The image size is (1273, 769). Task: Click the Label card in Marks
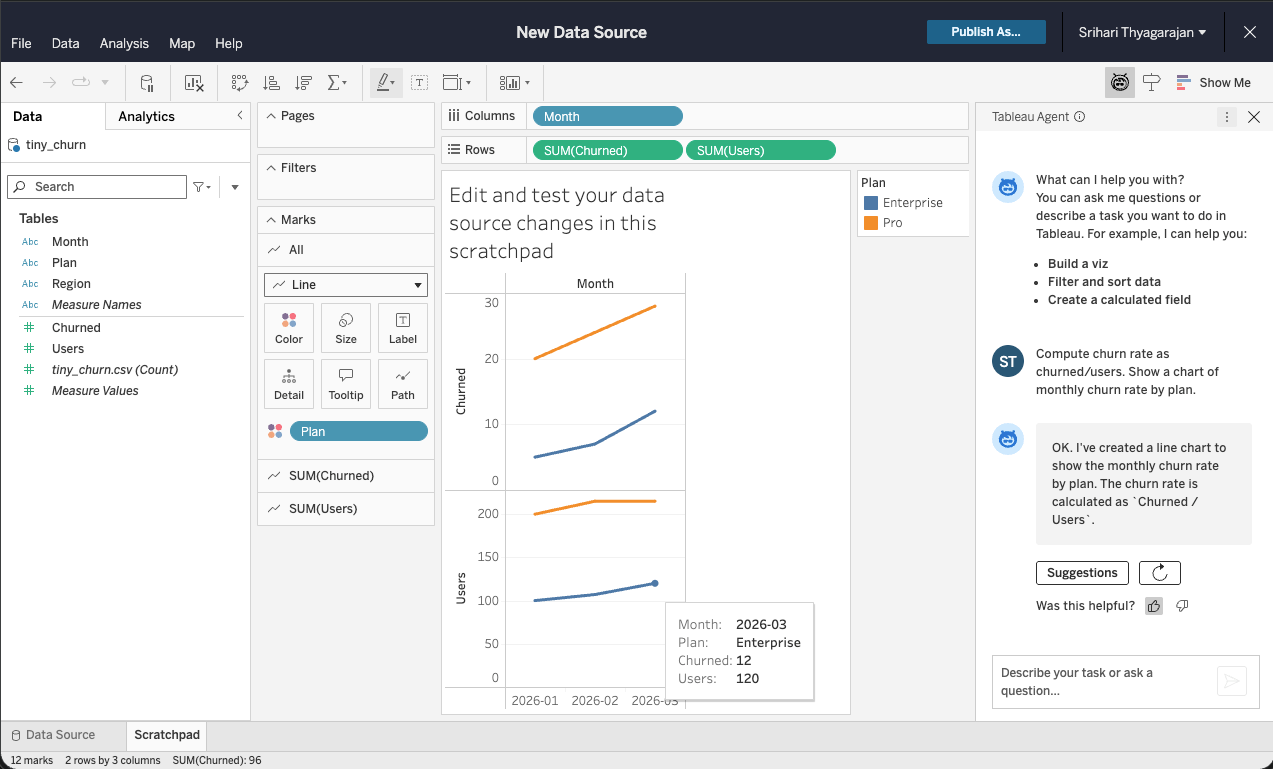403,328
